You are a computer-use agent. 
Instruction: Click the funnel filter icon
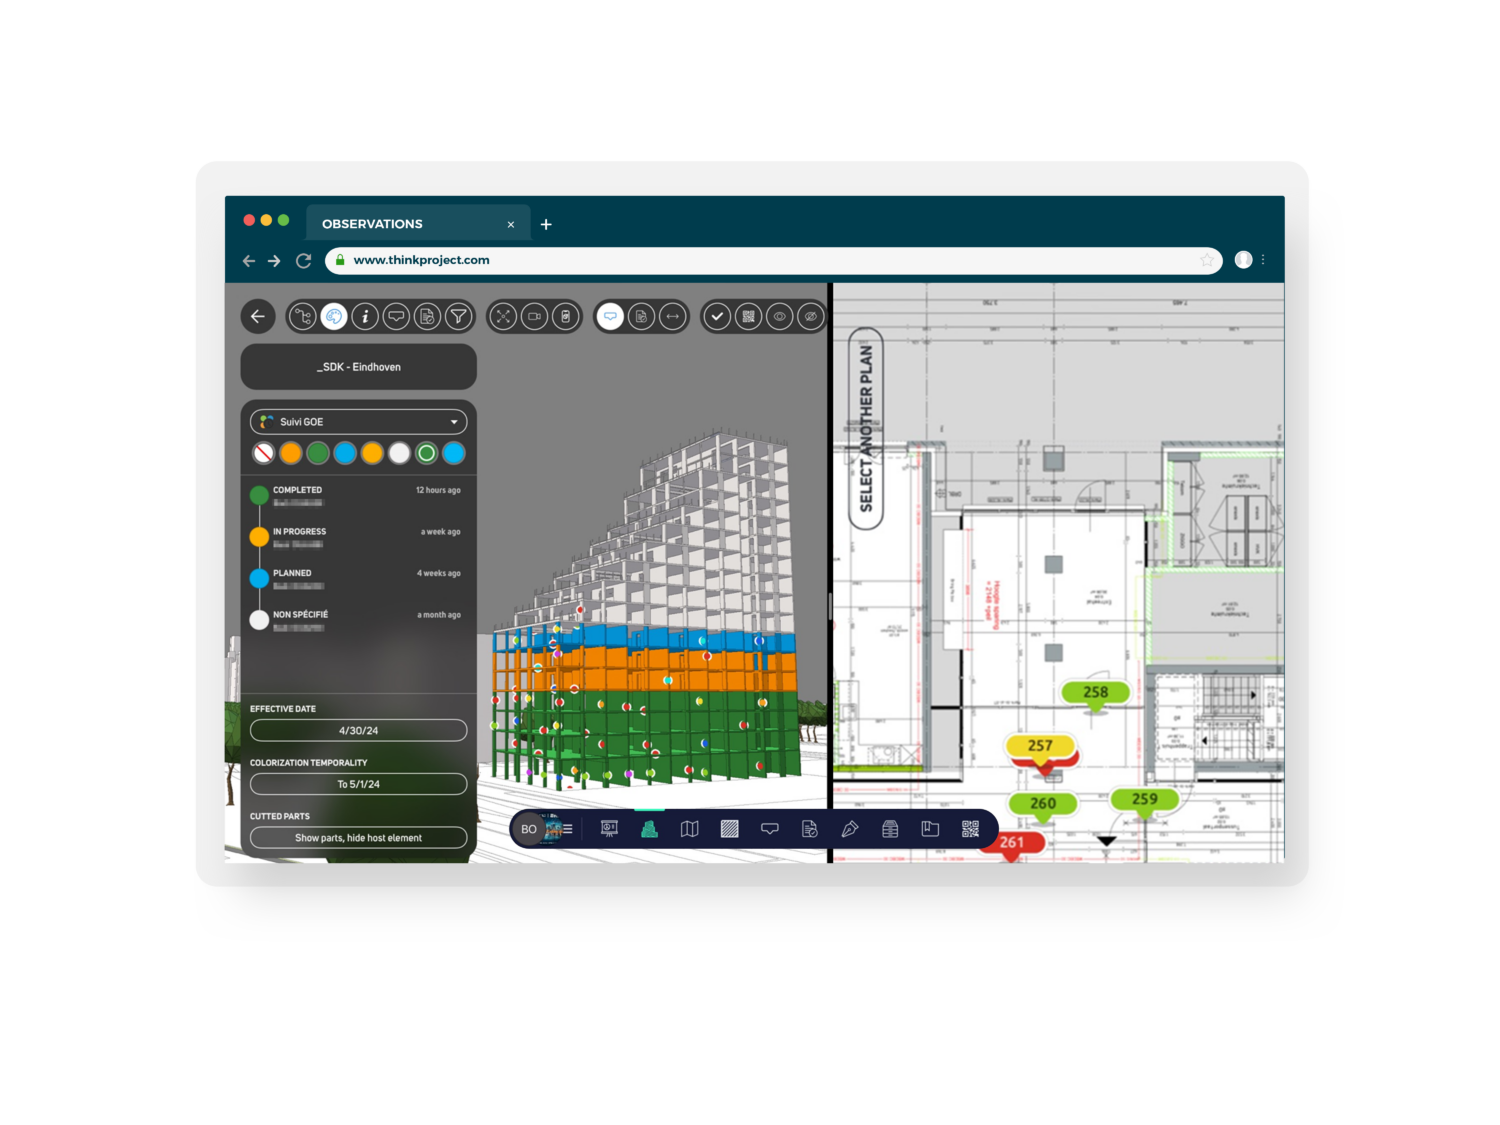pyautogui.click(x=458, y=317)
